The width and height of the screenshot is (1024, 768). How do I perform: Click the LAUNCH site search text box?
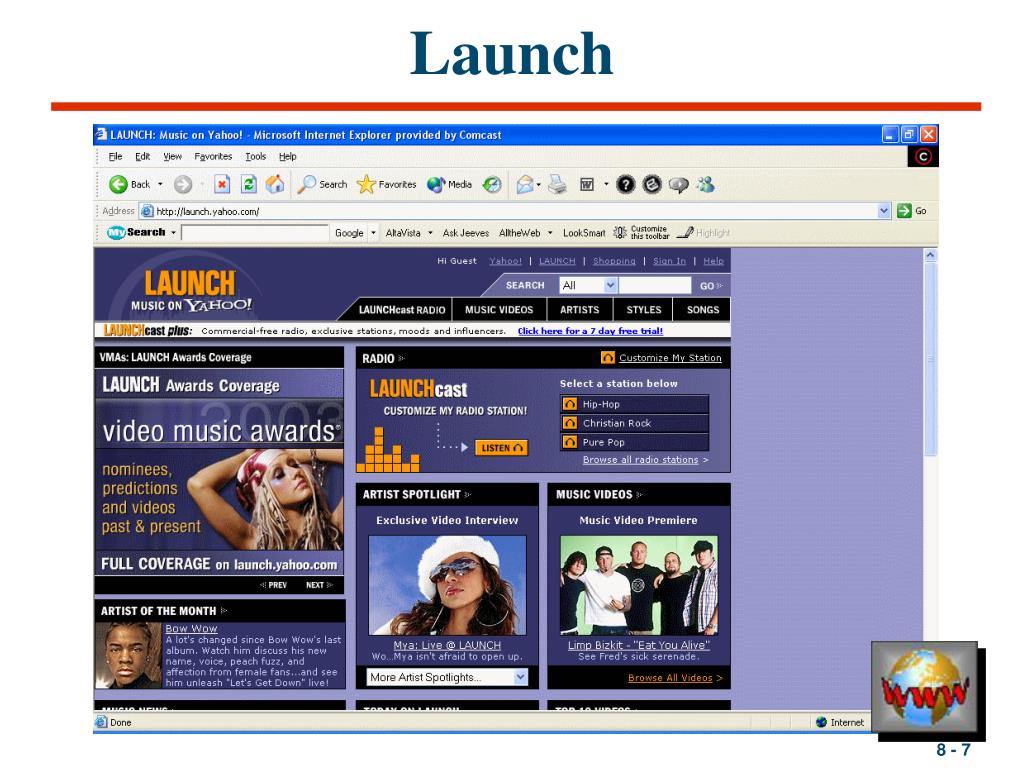[x=654, y=285]
